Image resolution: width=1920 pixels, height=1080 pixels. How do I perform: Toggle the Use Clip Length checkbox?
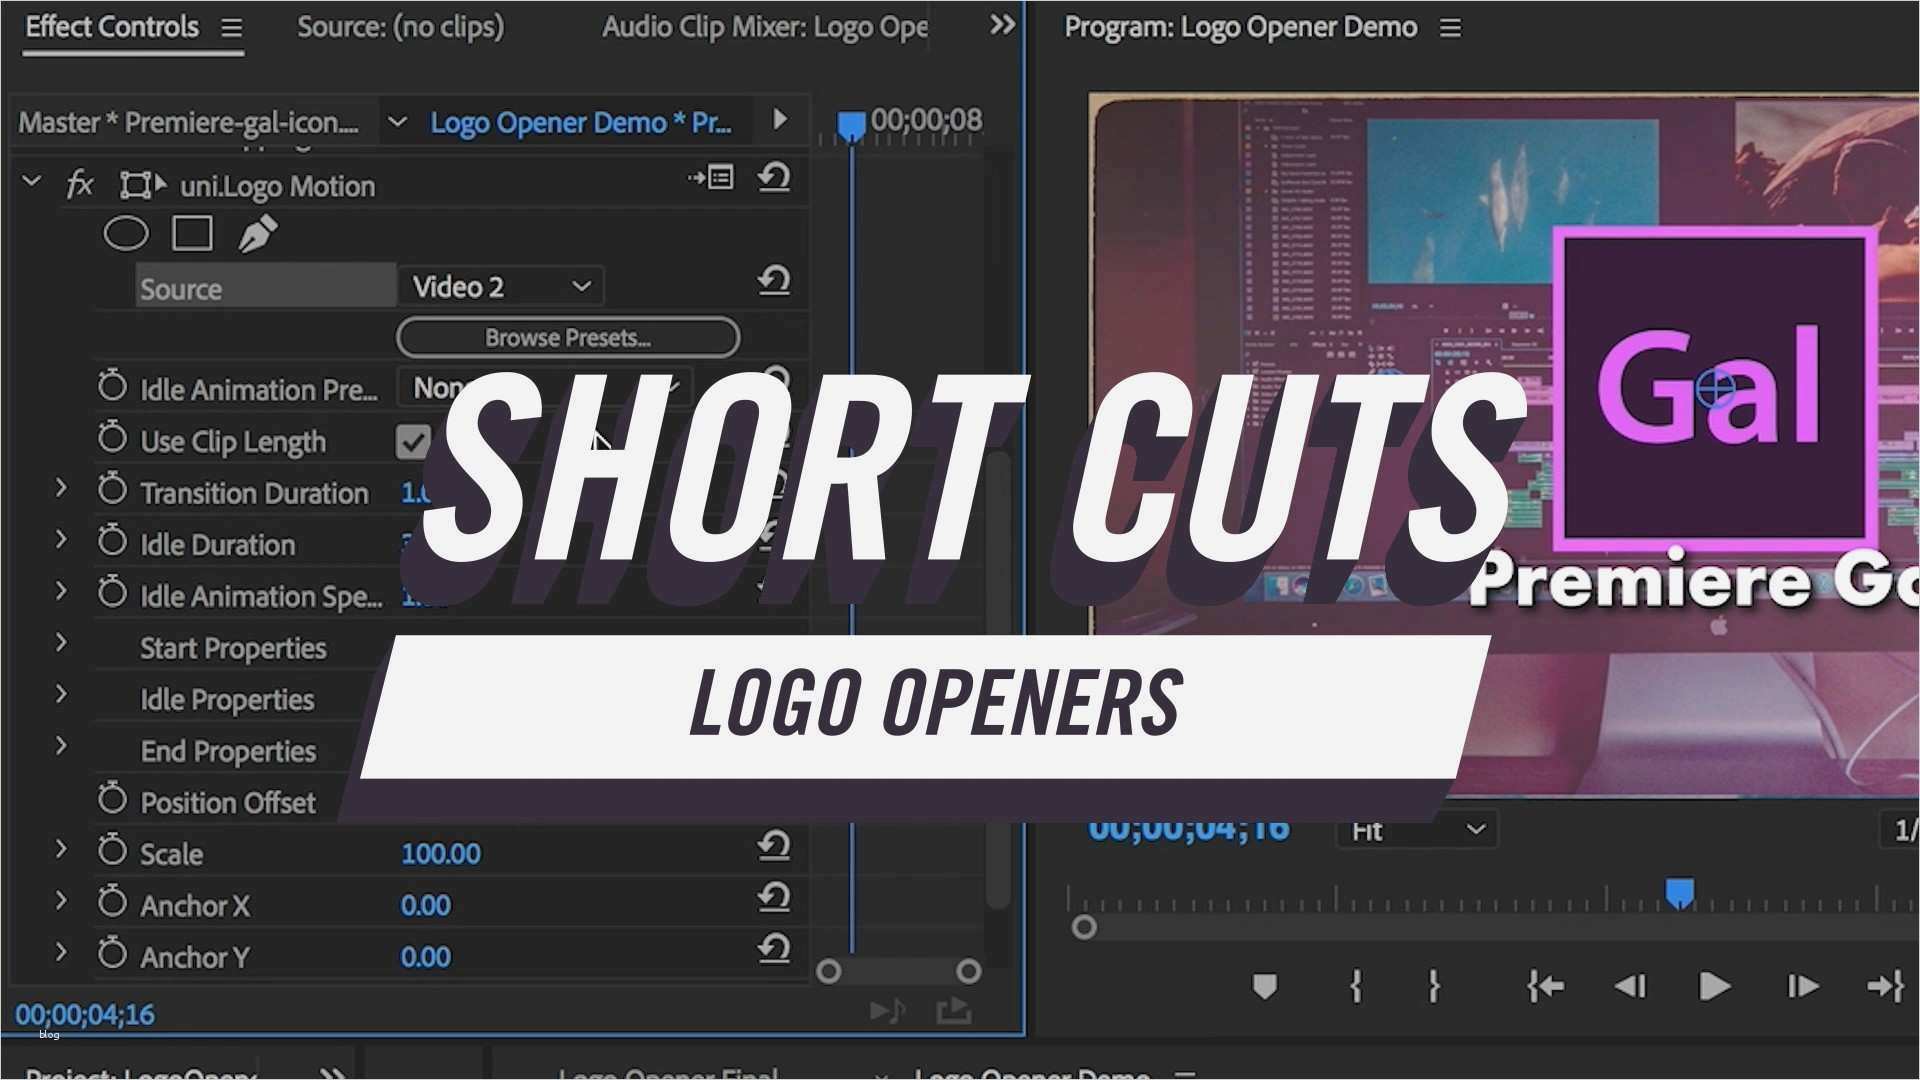click(x=413, y=442)
